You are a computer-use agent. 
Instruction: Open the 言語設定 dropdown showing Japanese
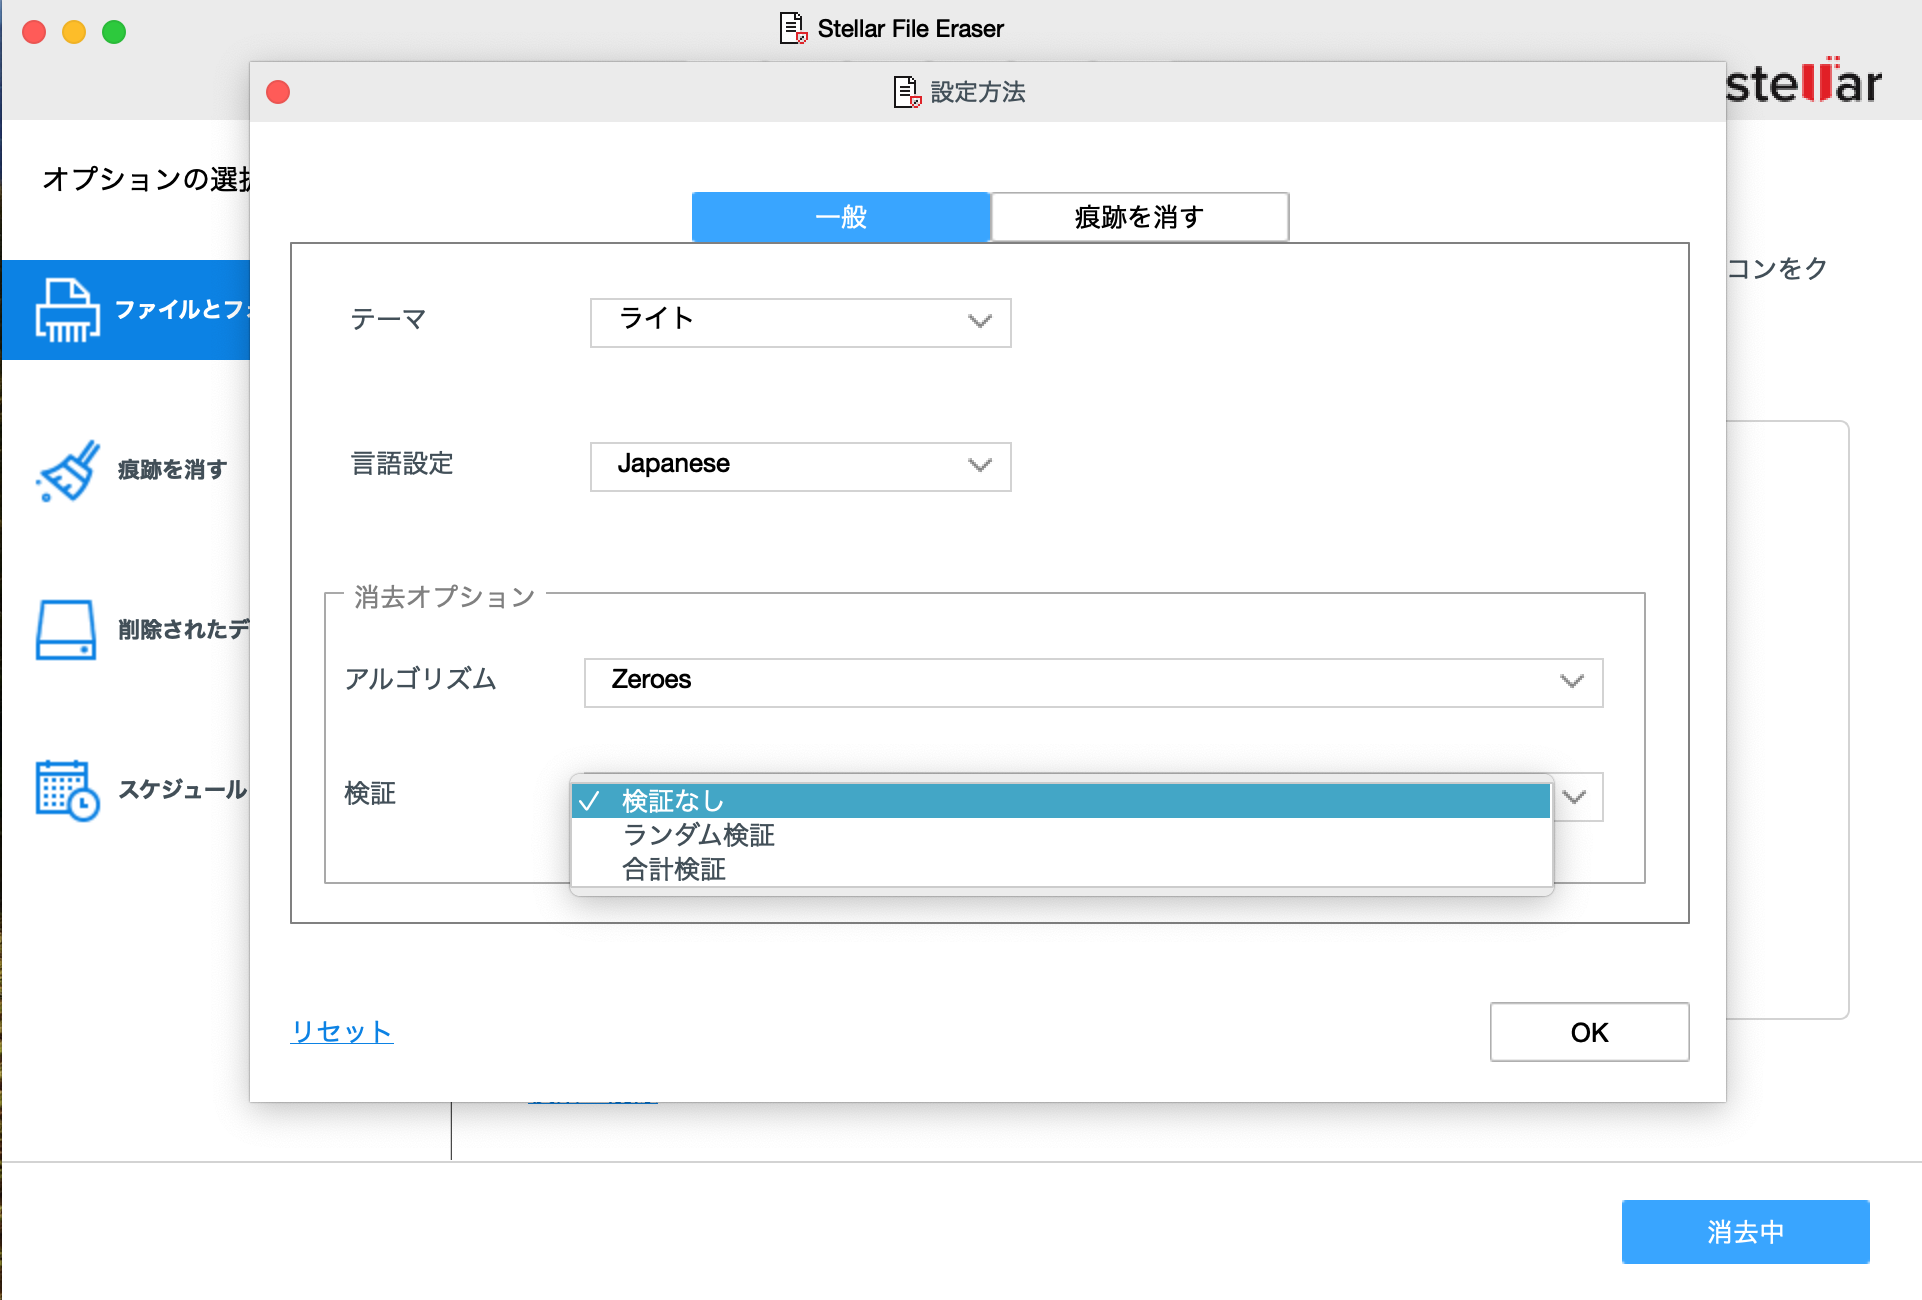pyautogui.click(x=801, y=466)
